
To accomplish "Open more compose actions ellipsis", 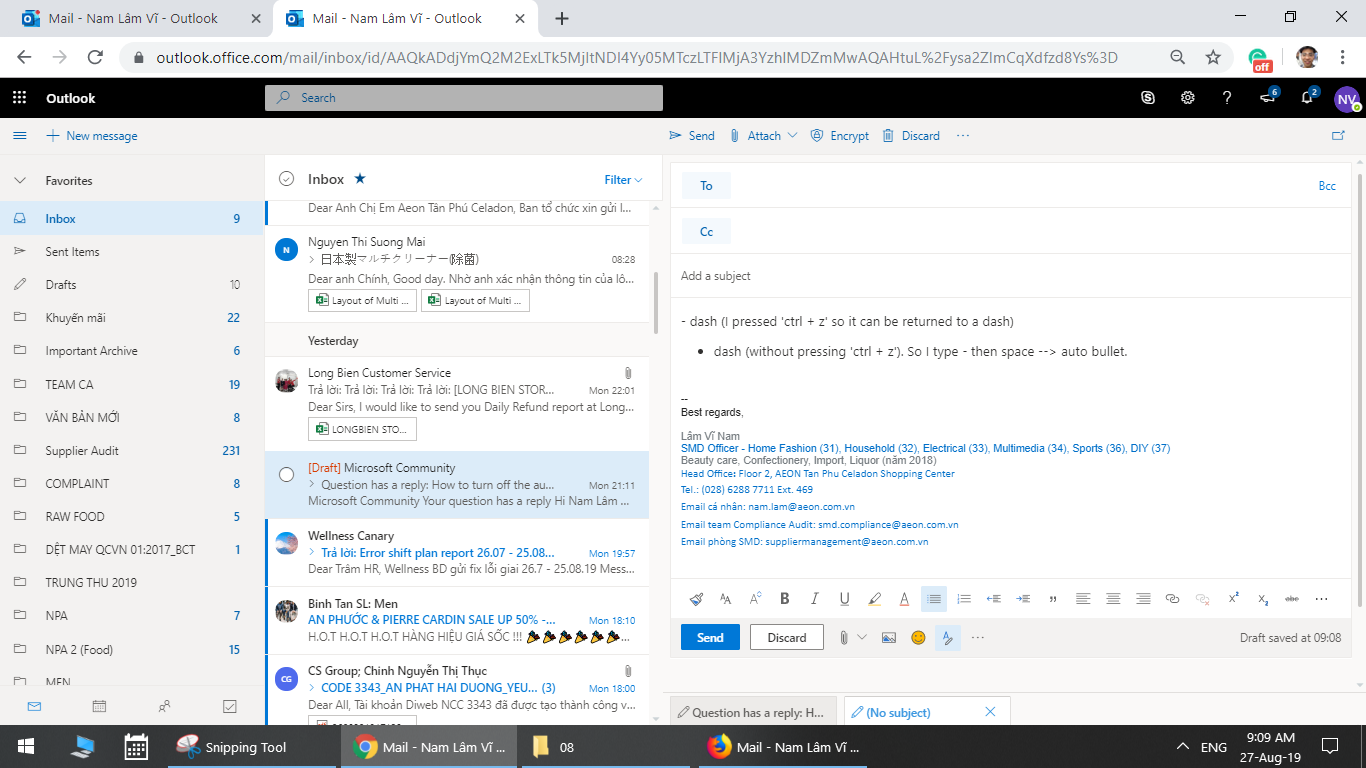I will [x=978, y=637].
